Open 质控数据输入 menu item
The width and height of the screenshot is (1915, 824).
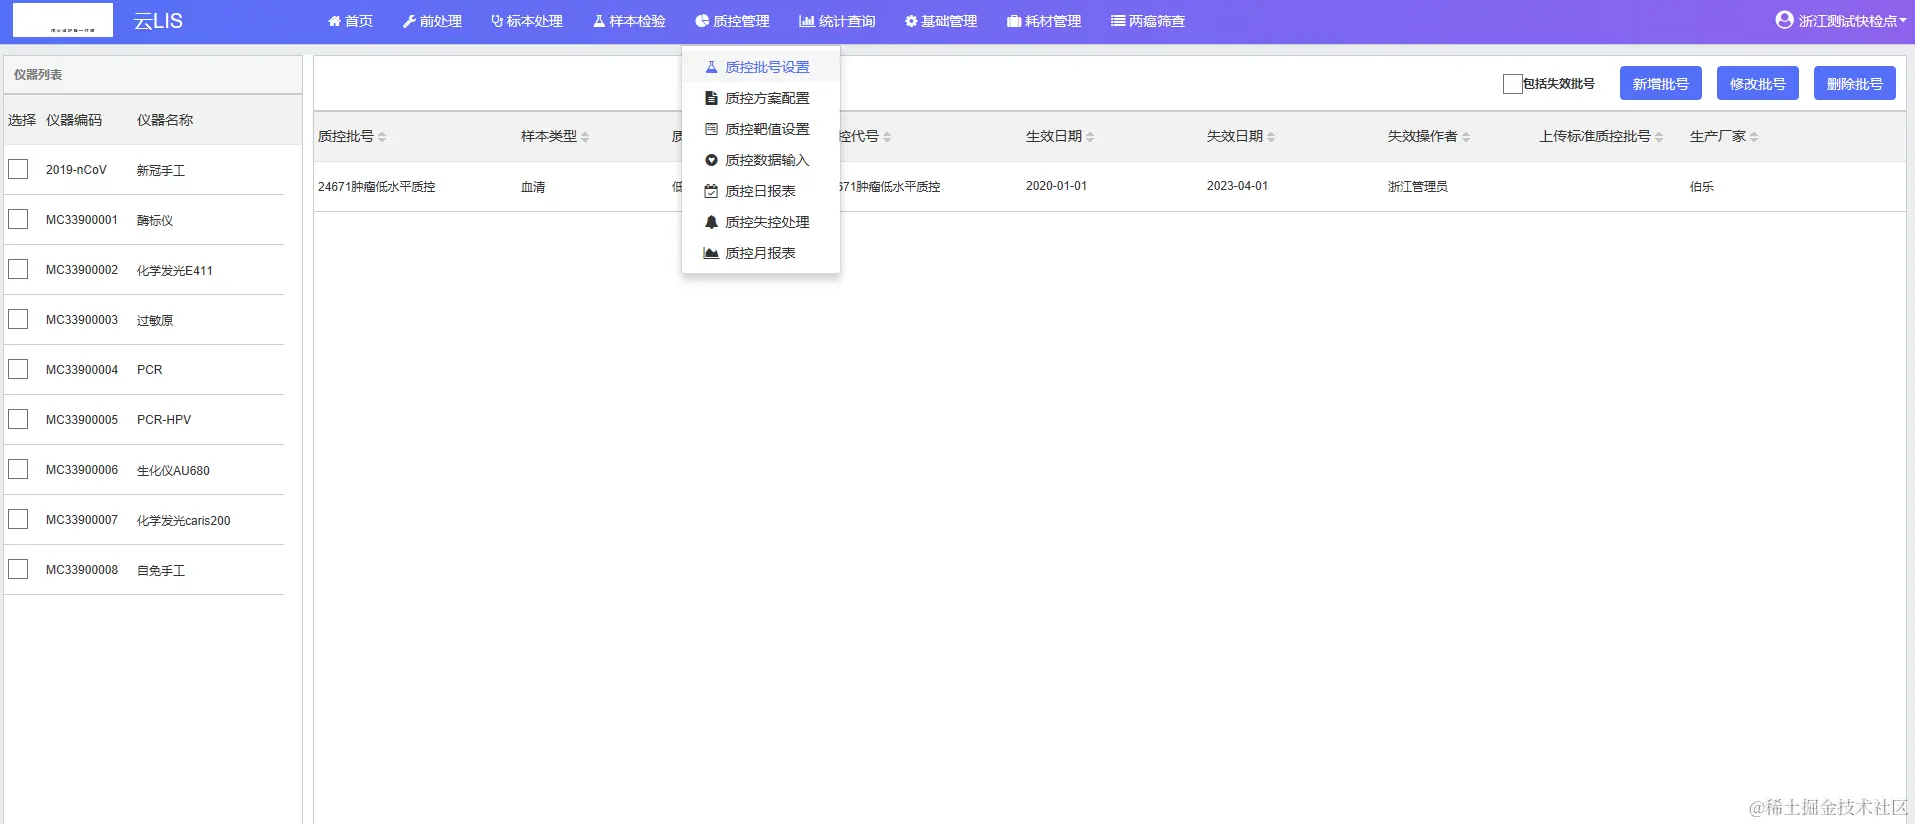(761, 160)
